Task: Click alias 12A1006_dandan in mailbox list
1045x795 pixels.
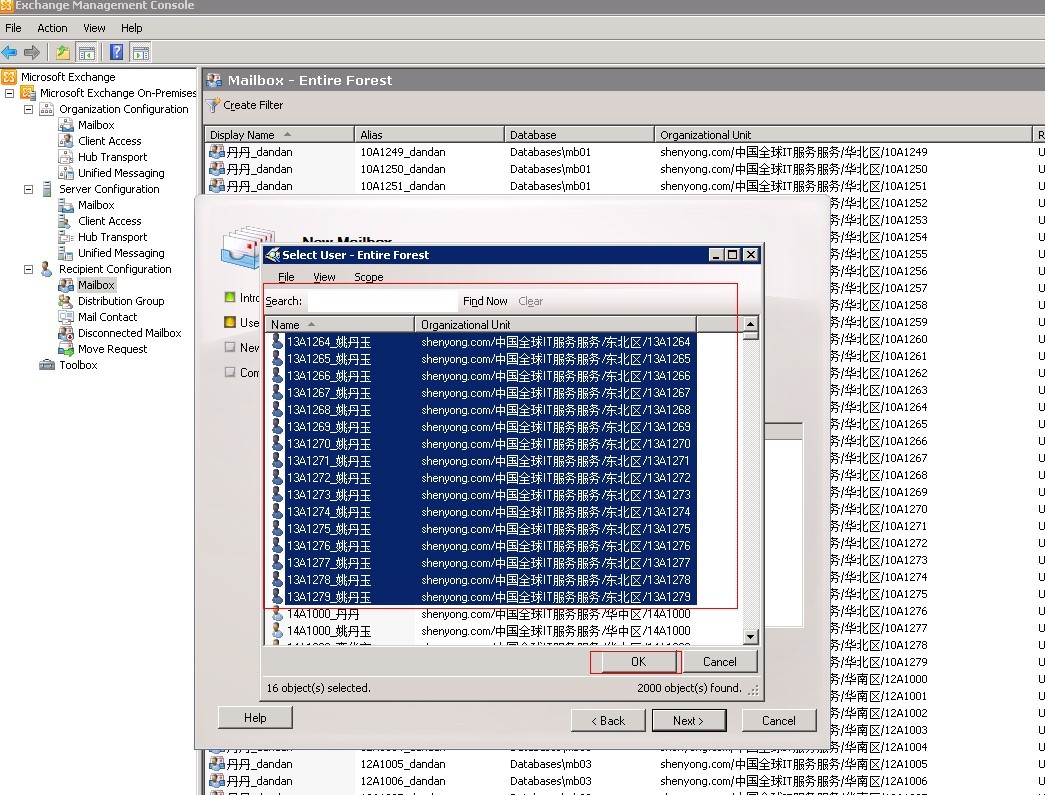Action: (x=403, y=781)
